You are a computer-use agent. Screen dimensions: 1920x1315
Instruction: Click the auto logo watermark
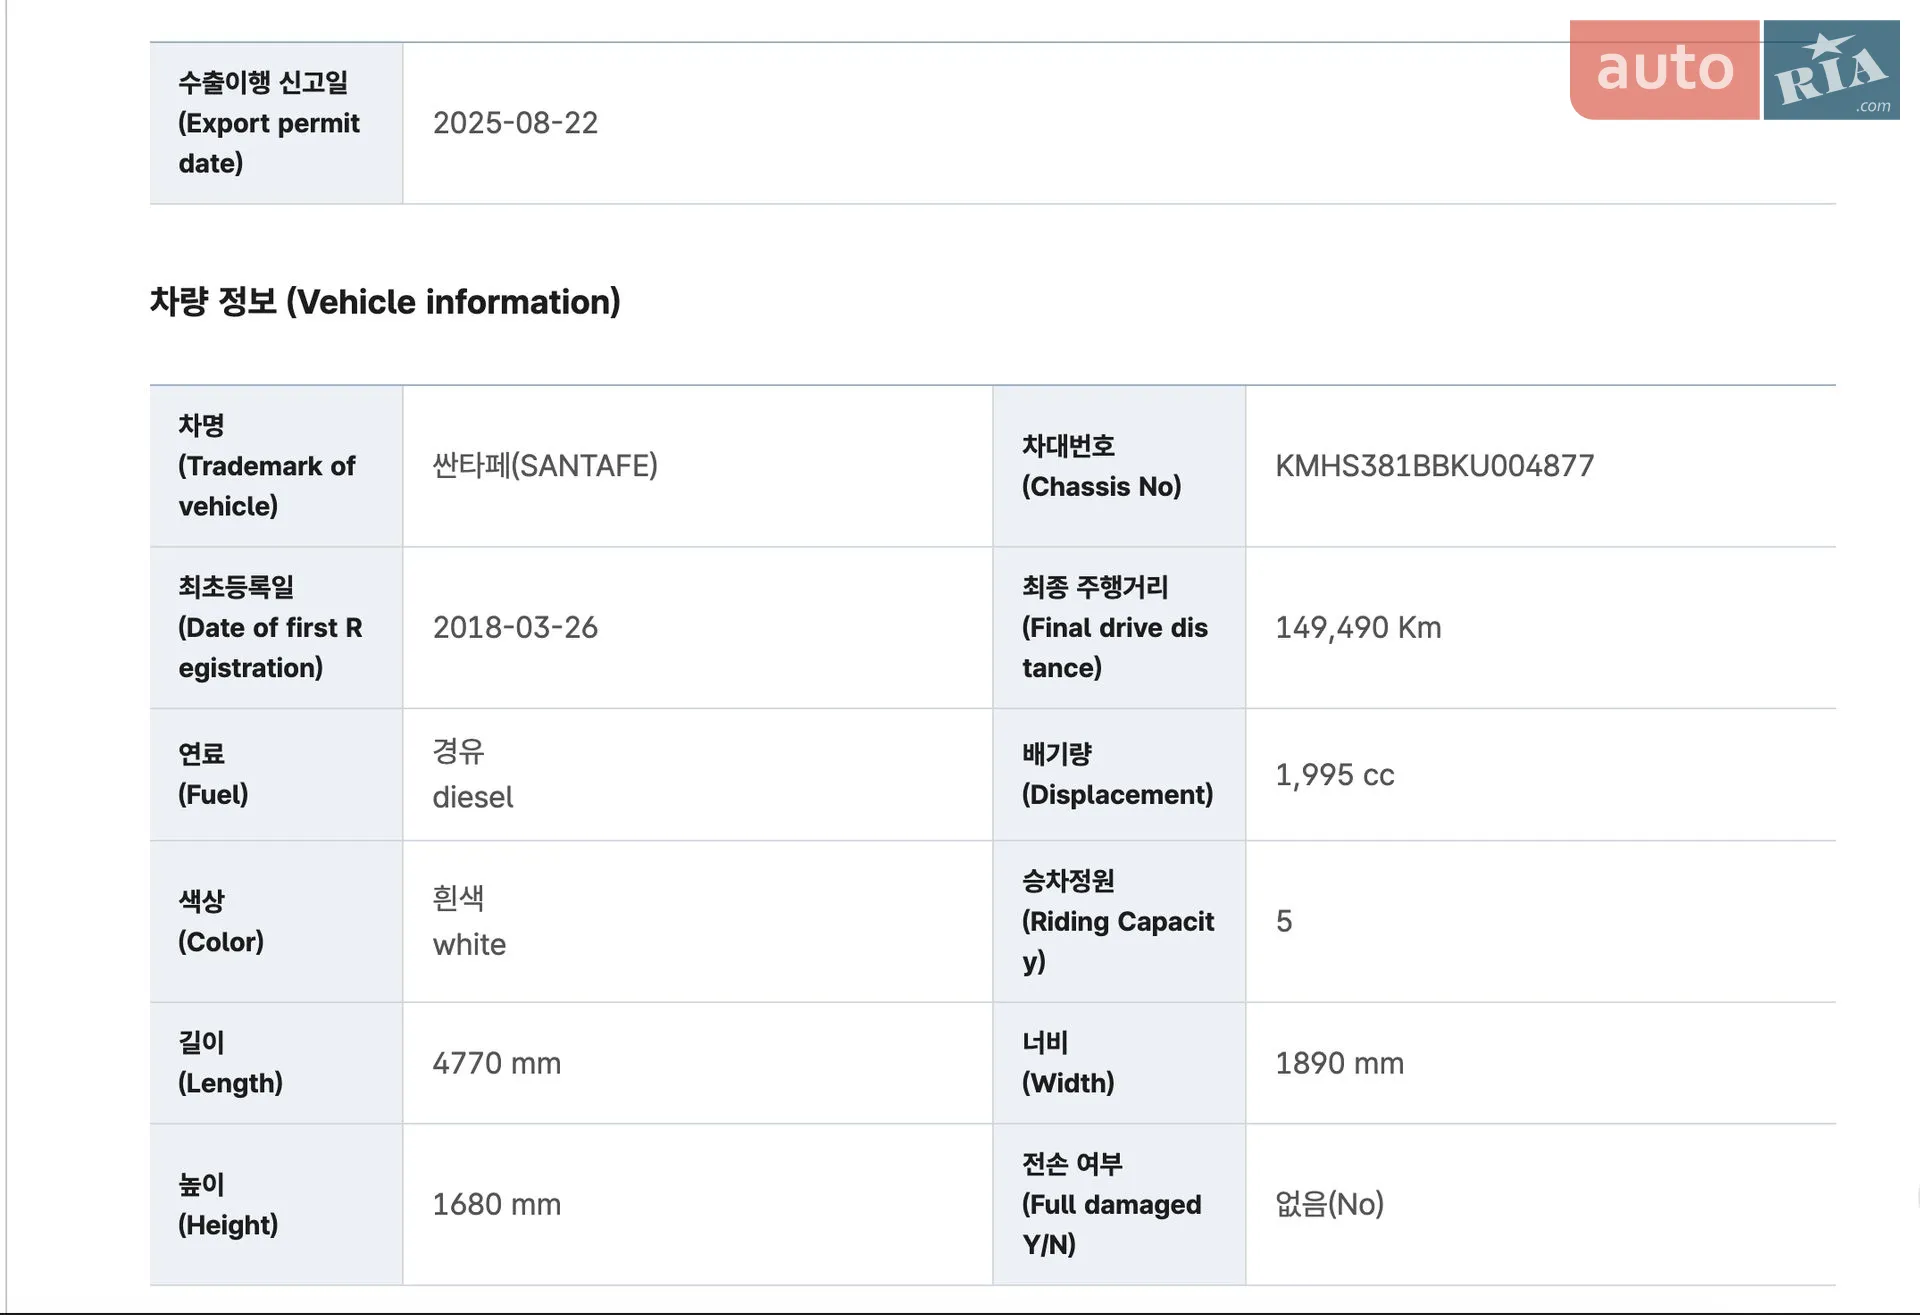pos(1664,70)
